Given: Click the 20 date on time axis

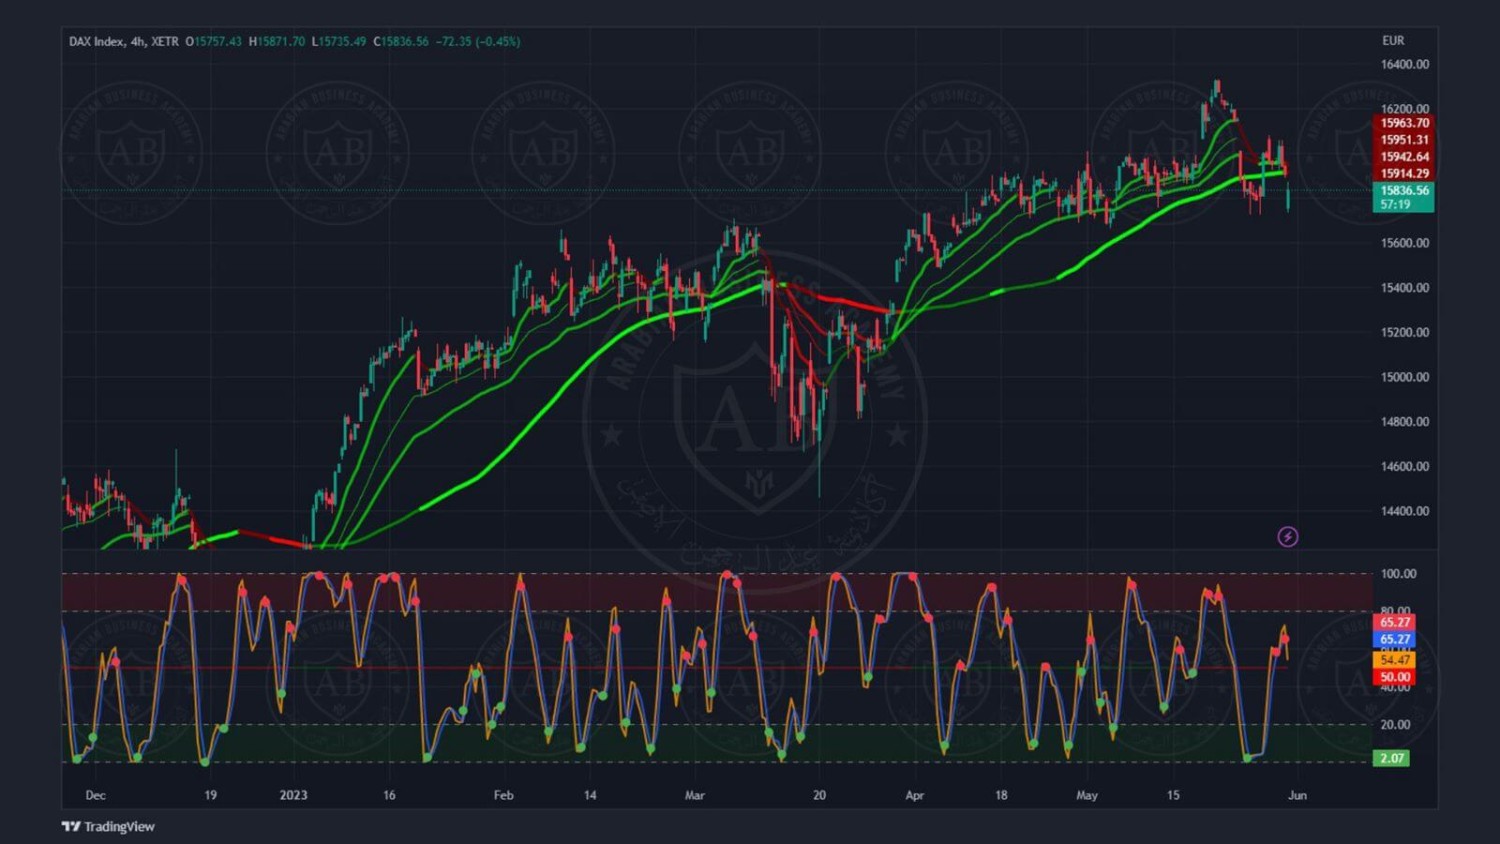Looking at the screenshot, I should [x=819, y=796].
